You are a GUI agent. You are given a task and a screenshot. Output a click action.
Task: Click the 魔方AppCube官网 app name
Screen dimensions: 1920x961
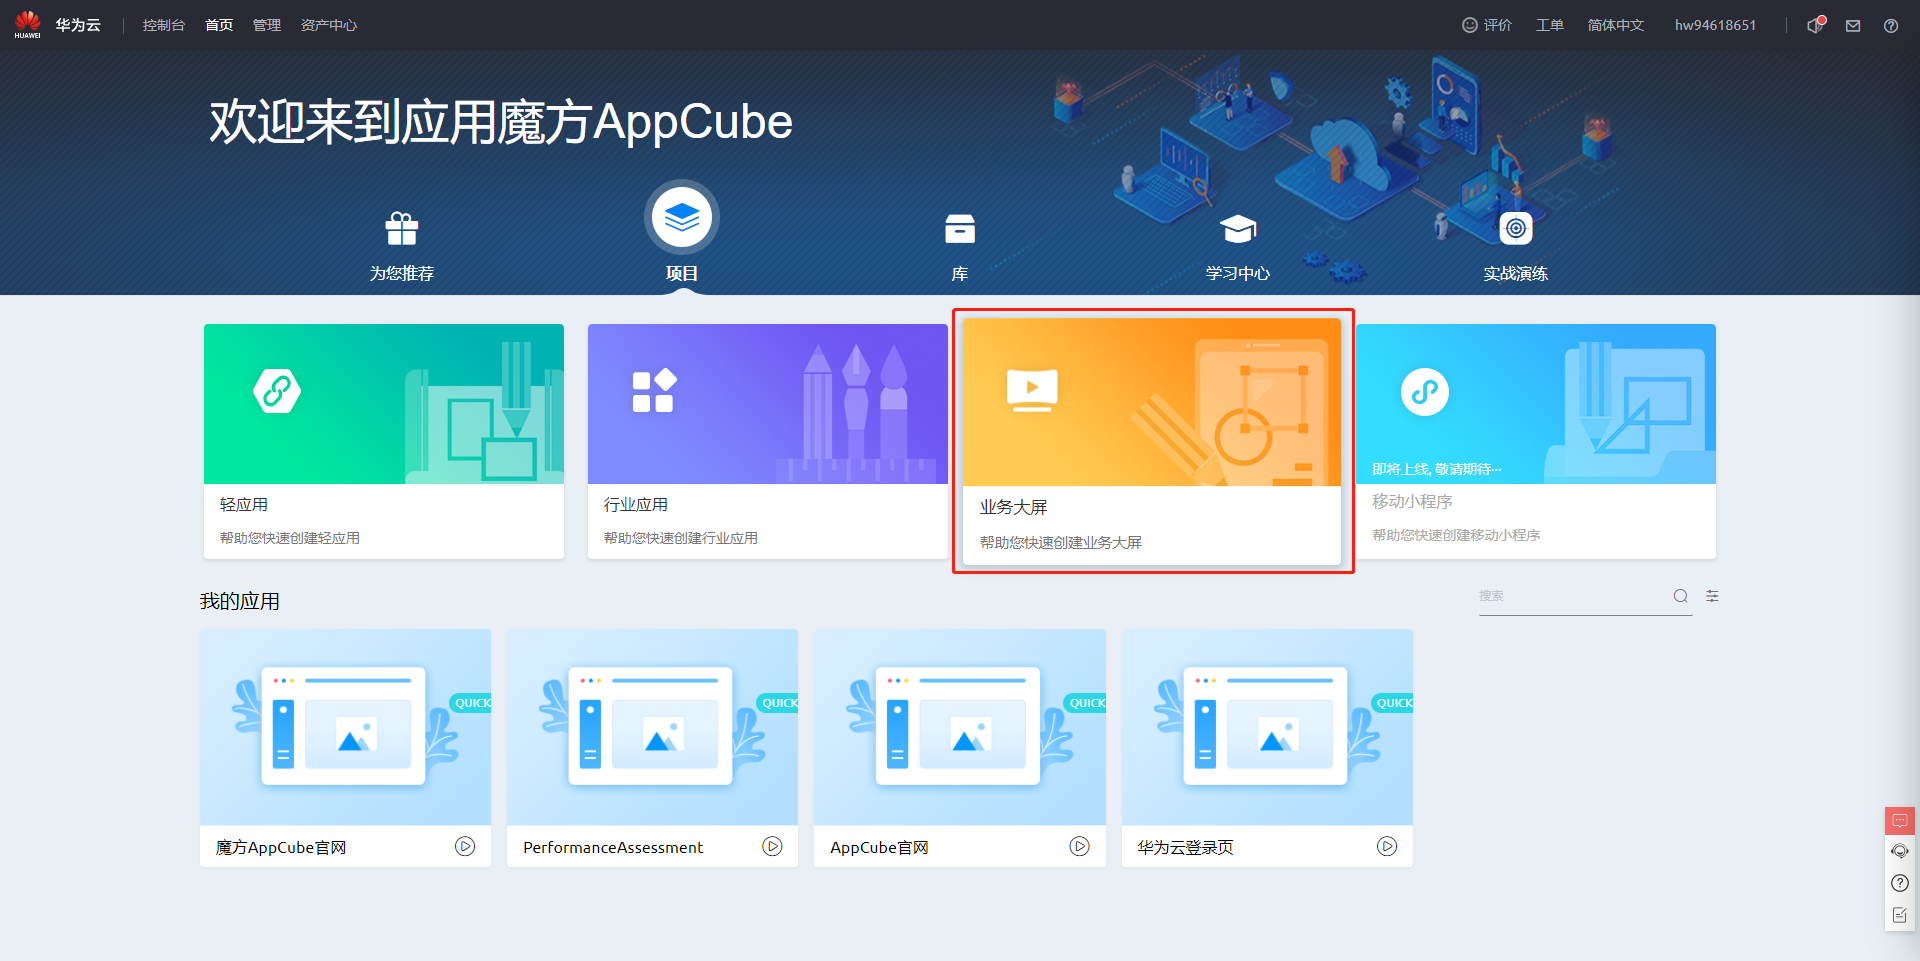click(x=281, y=847)
